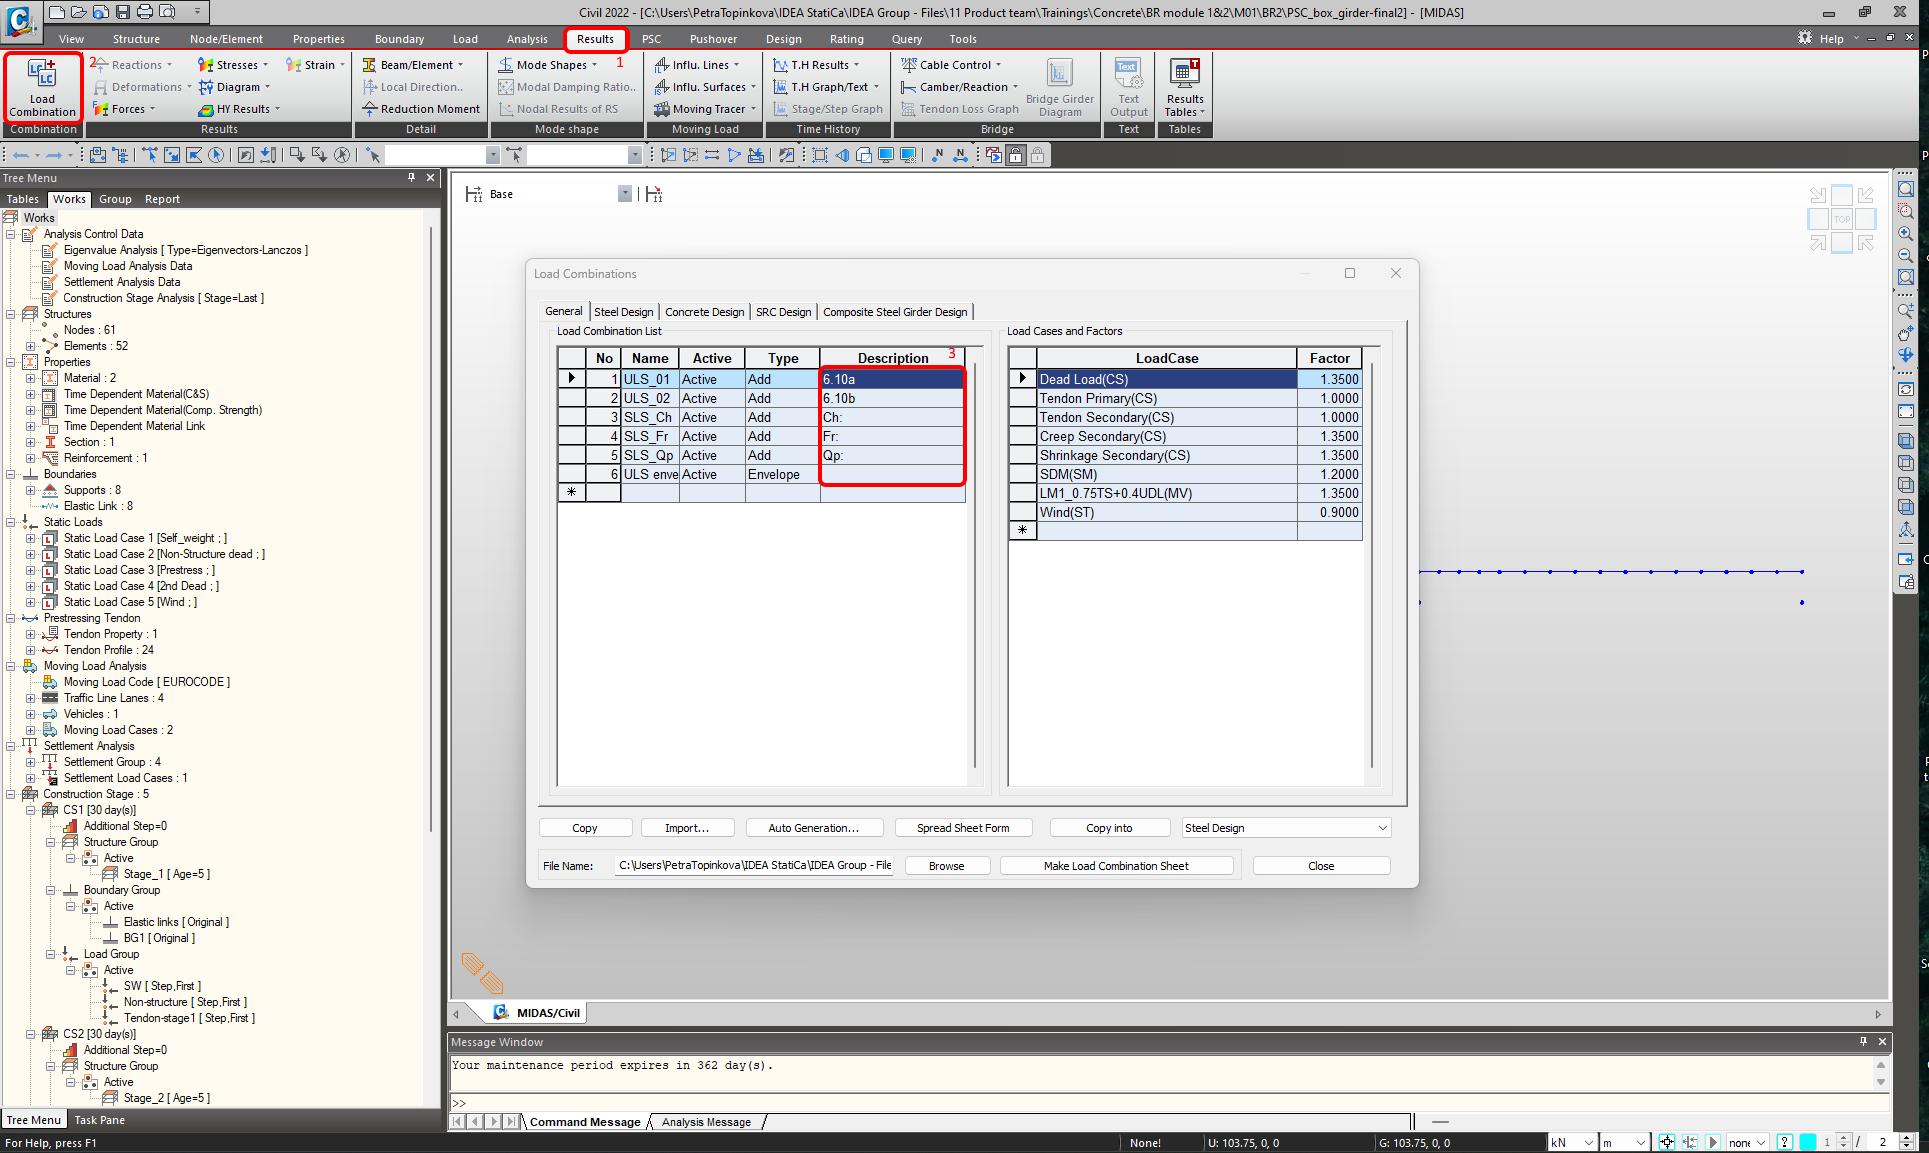Open the kN force unit dropdown
Image resolution: width=1929 pixels, height=1153 pixels.
tap(1587, 1143)
